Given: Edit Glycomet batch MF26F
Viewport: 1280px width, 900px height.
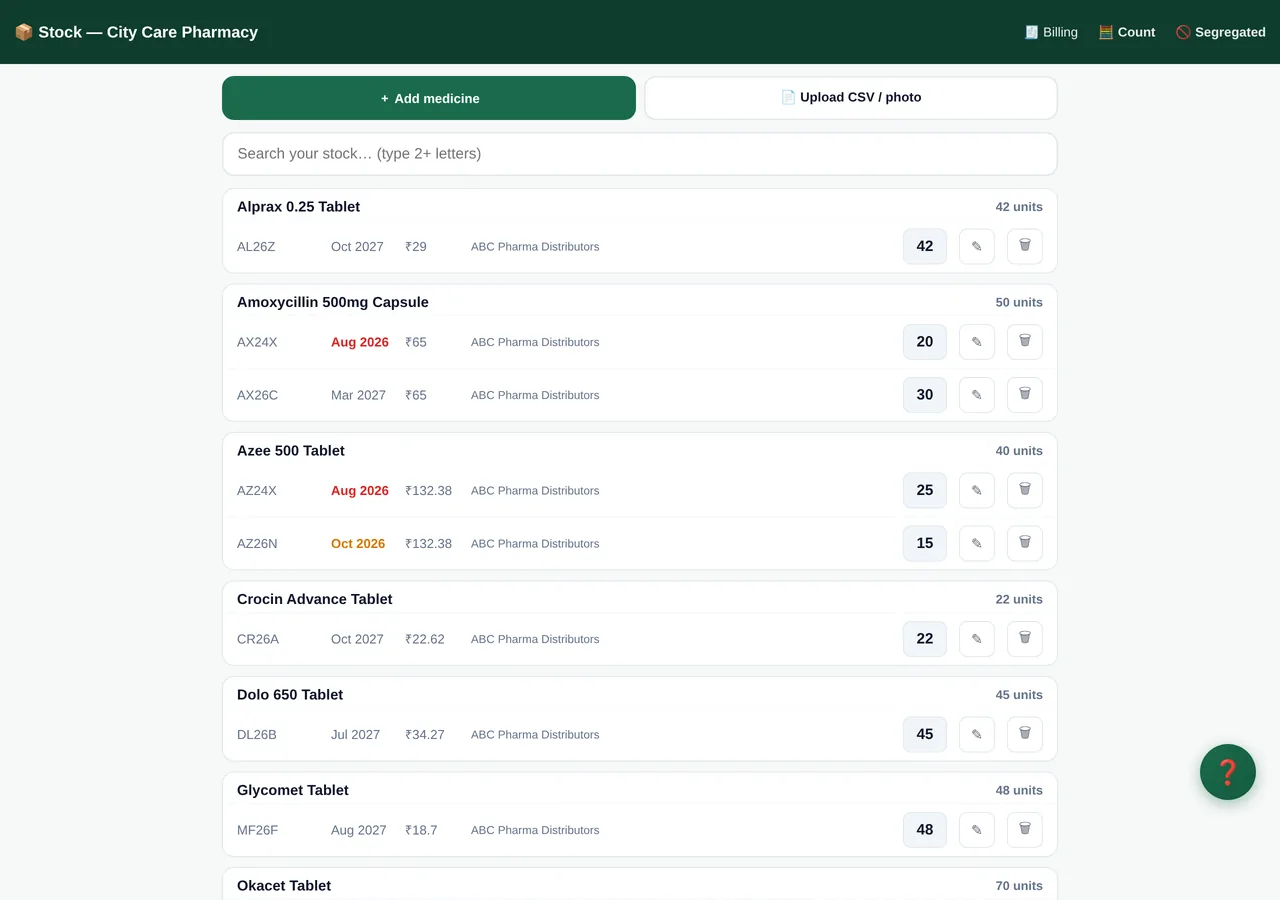Looking at the screenshot, I should [977, 830].
